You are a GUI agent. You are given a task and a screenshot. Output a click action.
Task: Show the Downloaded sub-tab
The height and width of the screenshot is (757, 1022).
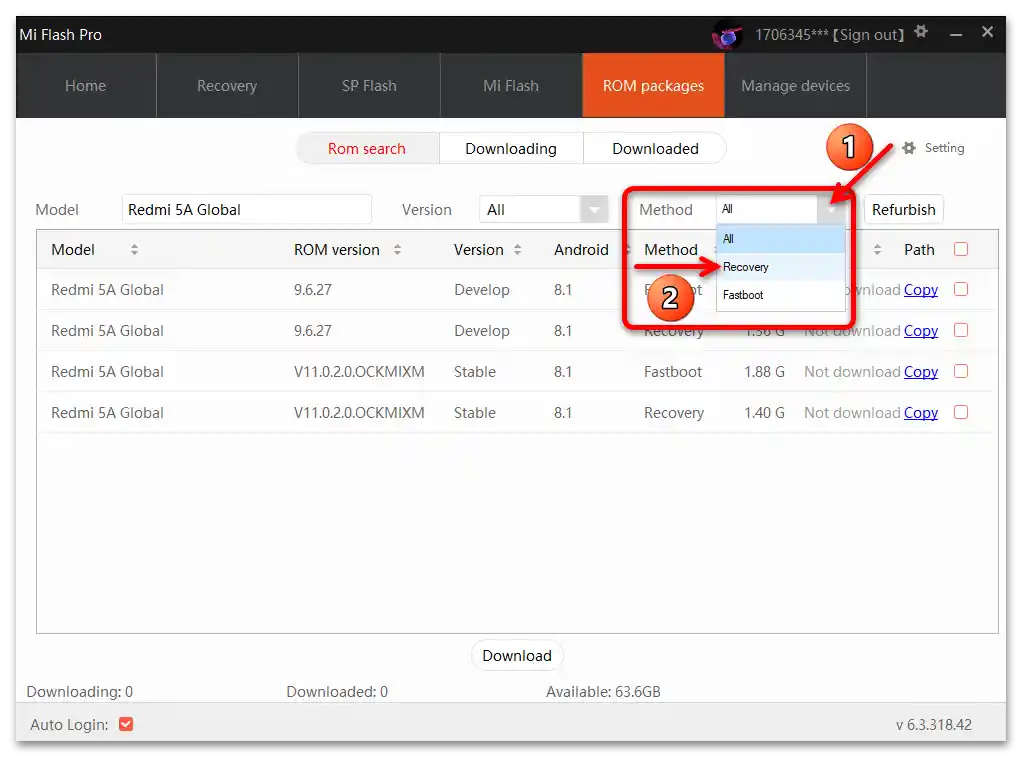point(655,149)
